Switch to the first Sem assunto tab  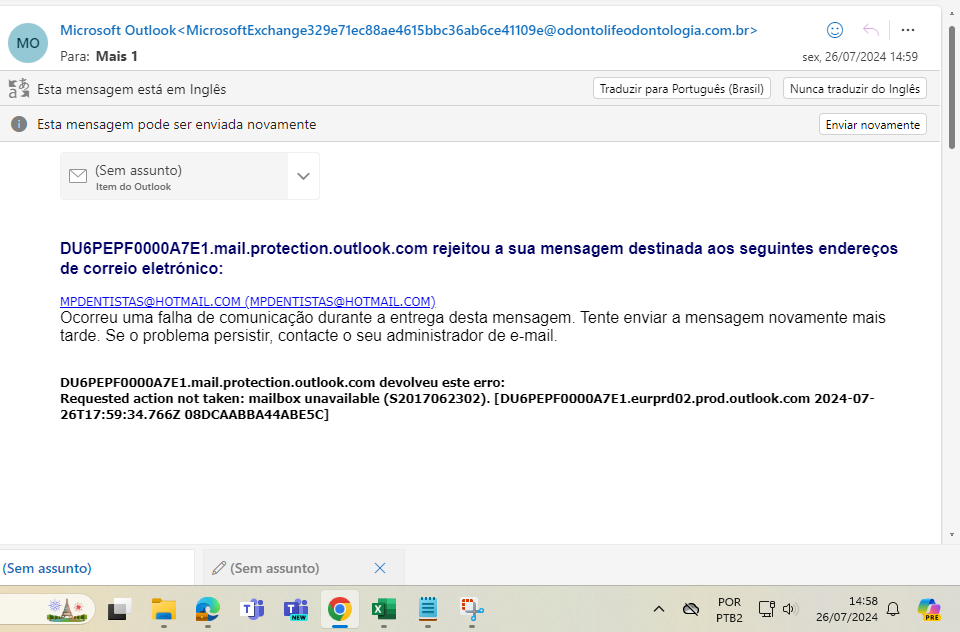click(x=48, y=568)
